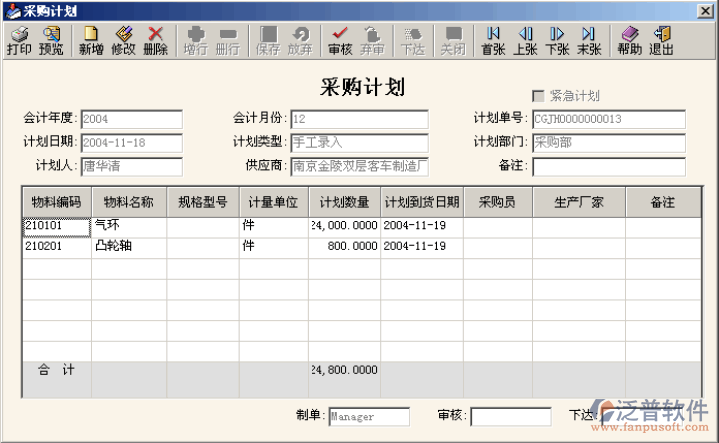Close the 采购计划 window
The height and width of the screenshot is (443, 719).
pyautogui.click(x=707, y=10)
